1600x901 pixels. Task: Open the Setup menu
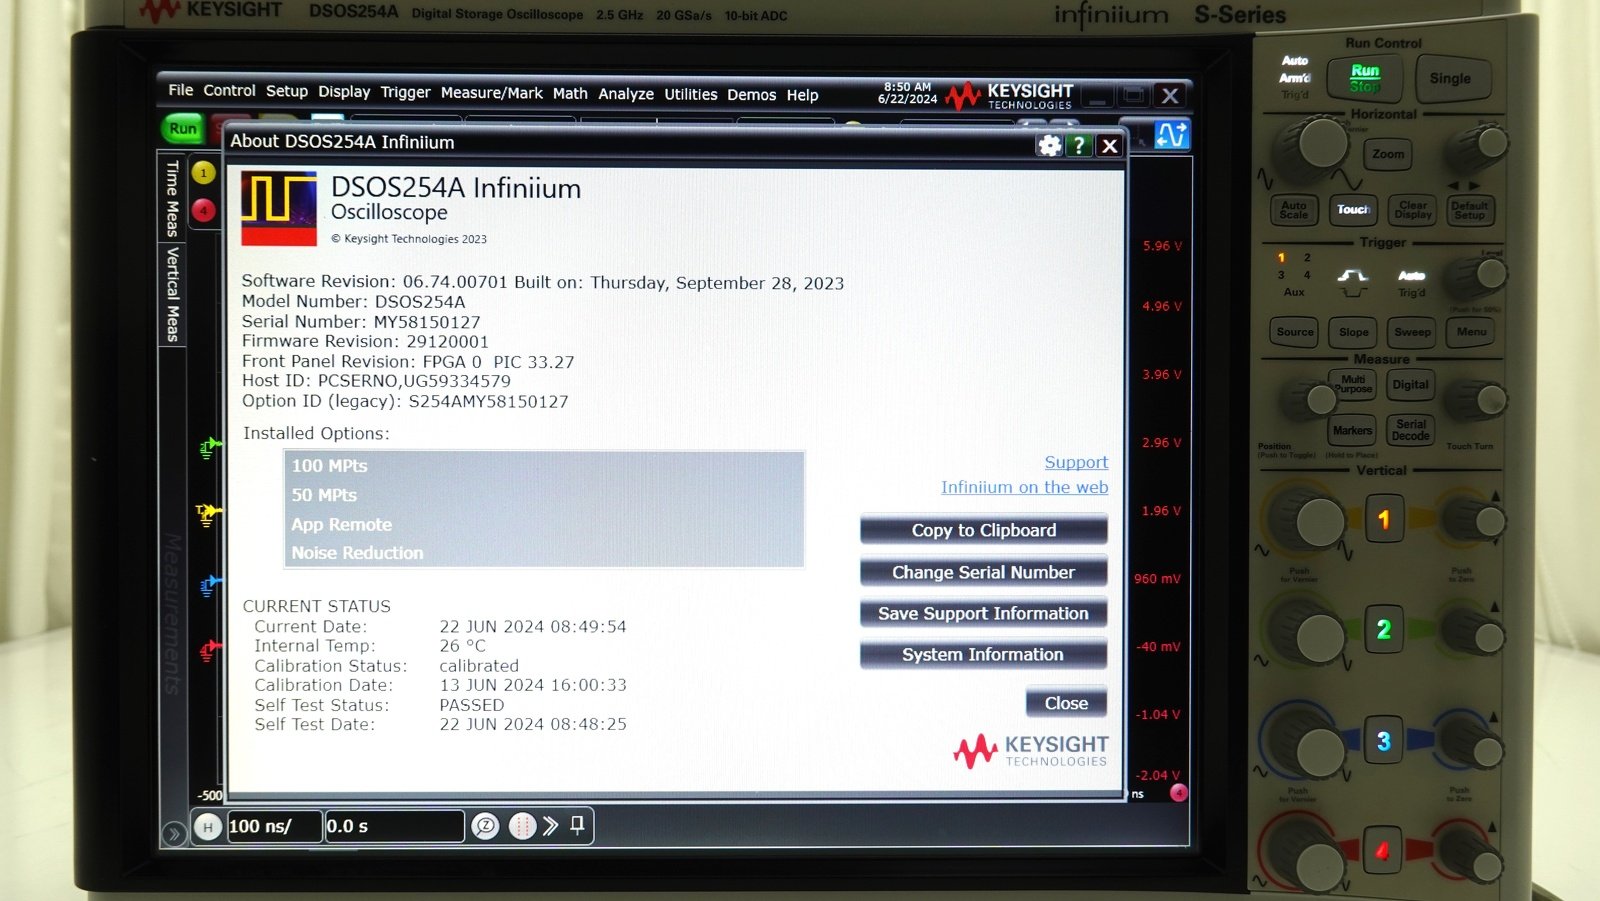point(287,91)
